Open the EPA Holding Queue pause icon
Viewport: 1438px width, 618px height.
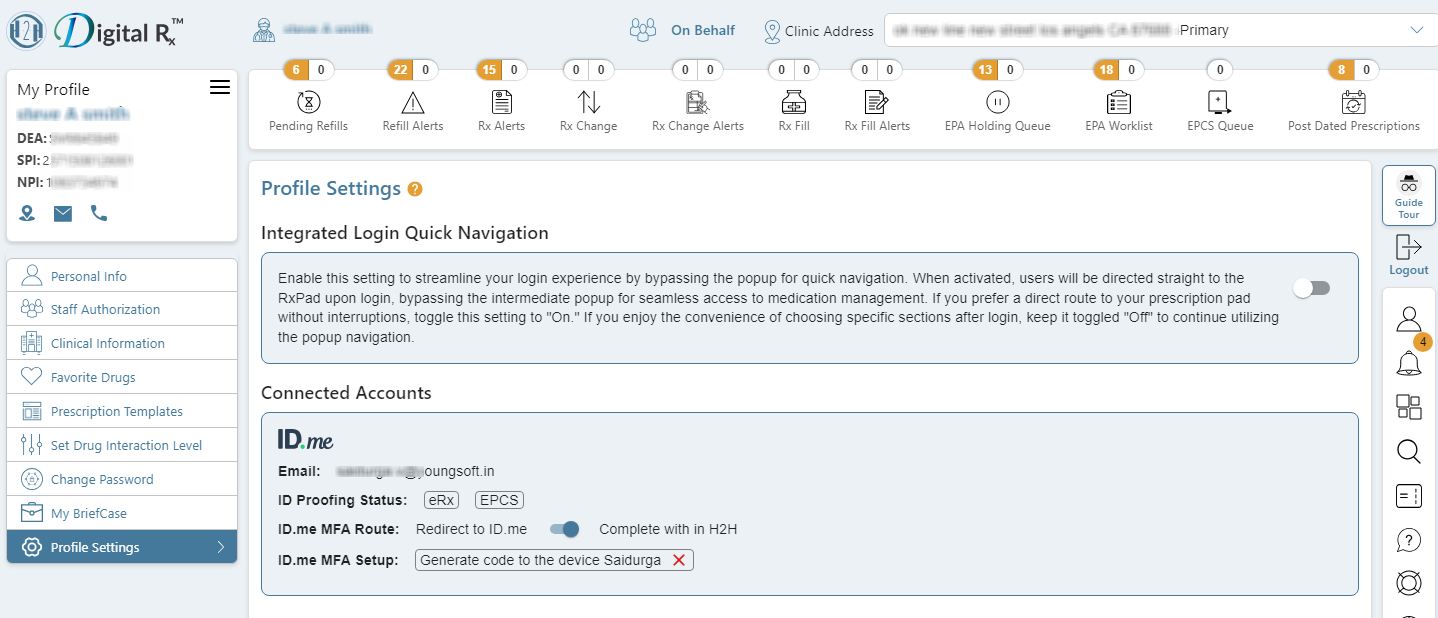pos(998,101)
